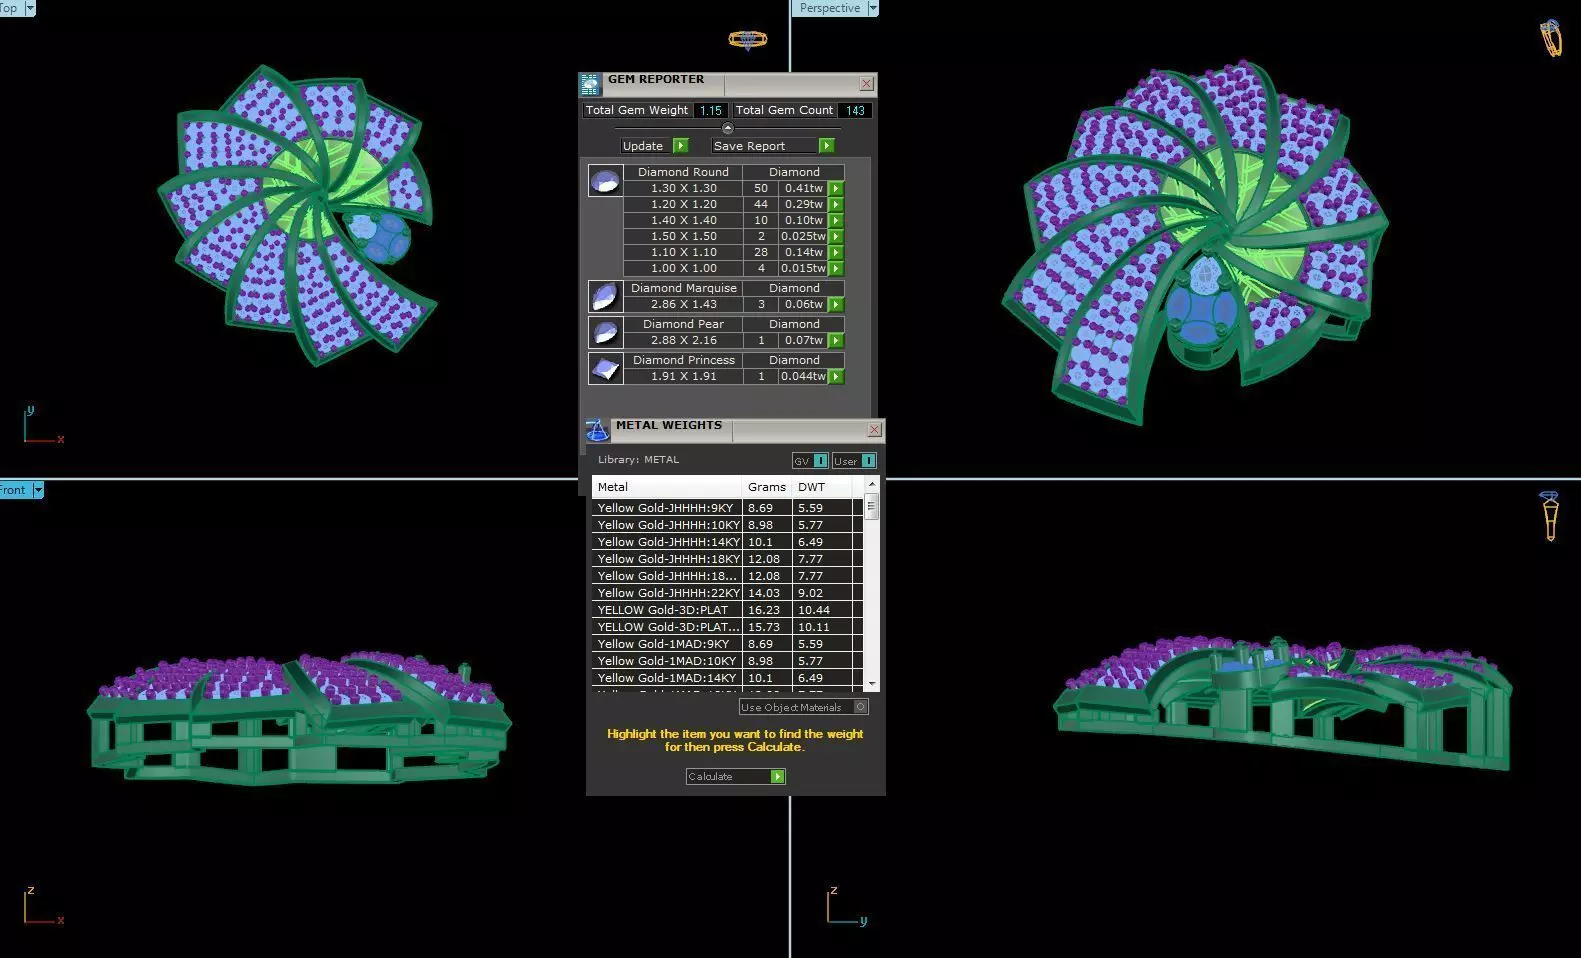Click green arrow for Pear 2.88 X 2.16

click(836, 340)
